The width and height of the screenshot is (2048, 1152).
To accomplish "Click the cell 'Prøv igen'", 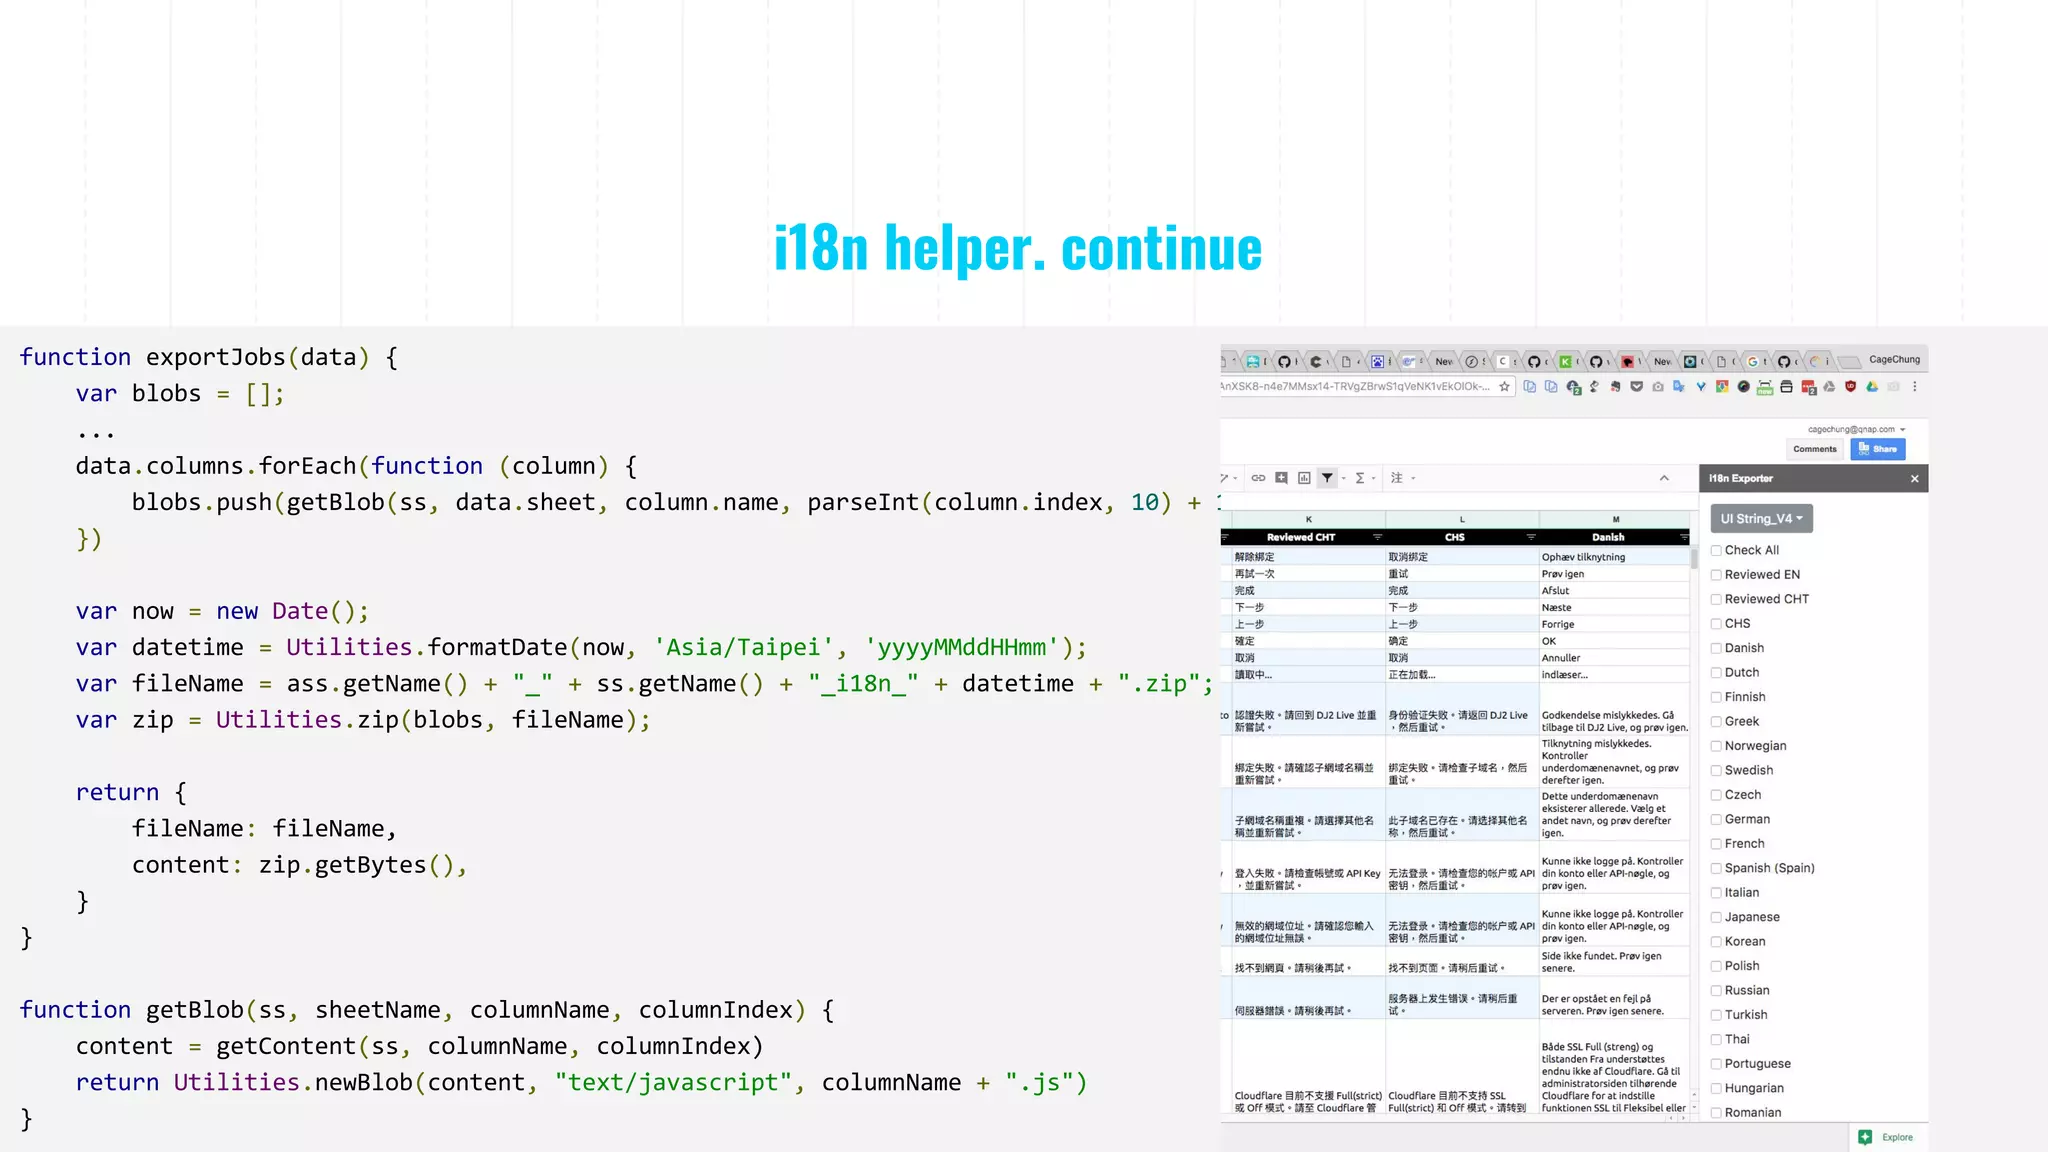I will [1614, 574].
